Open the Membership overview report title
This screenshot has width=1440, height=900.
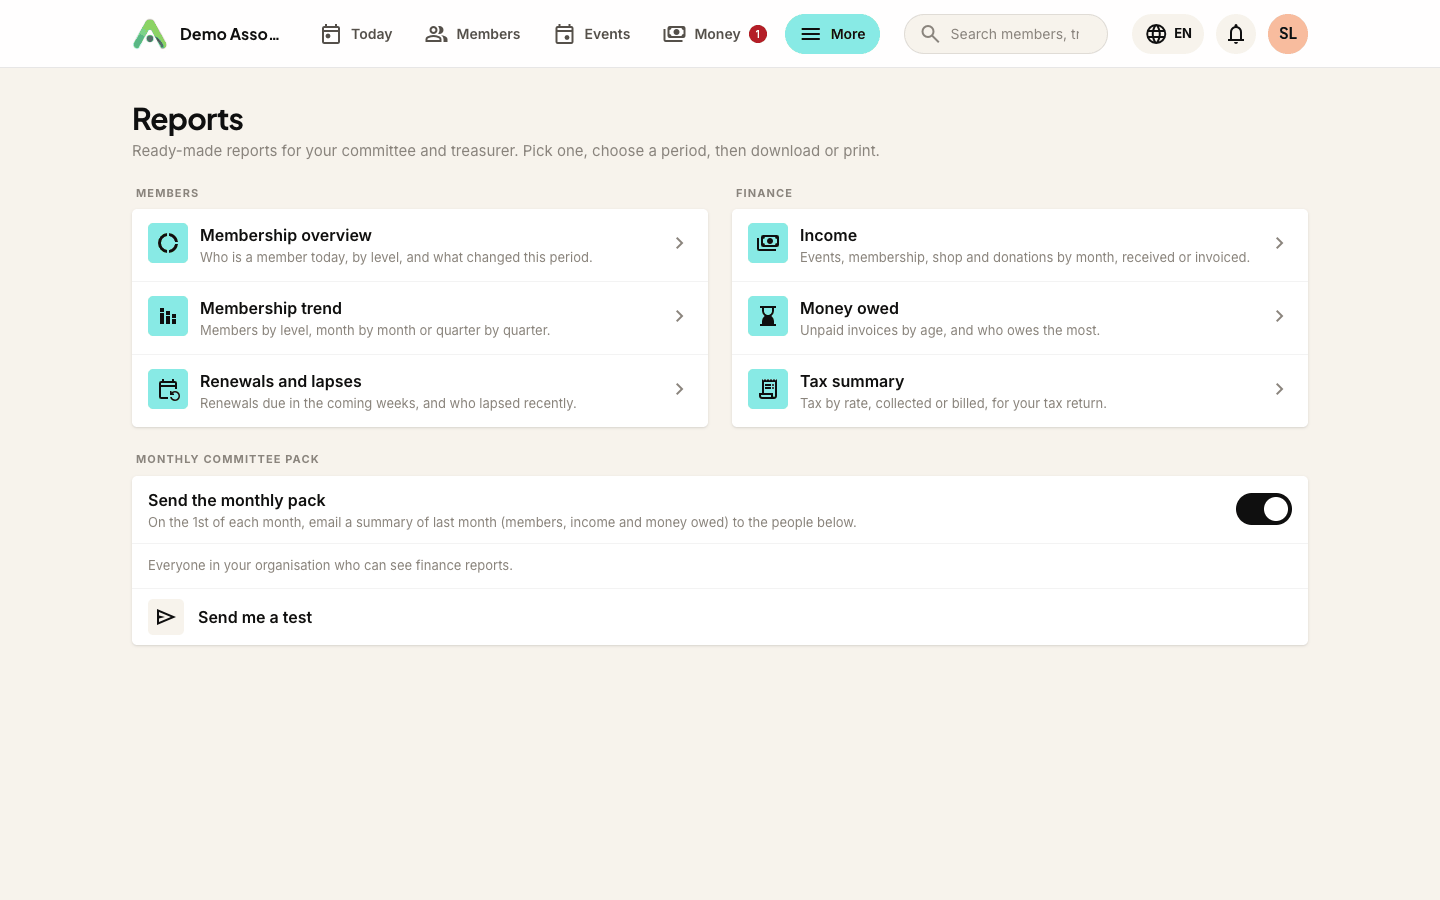[x=286, y=235]
